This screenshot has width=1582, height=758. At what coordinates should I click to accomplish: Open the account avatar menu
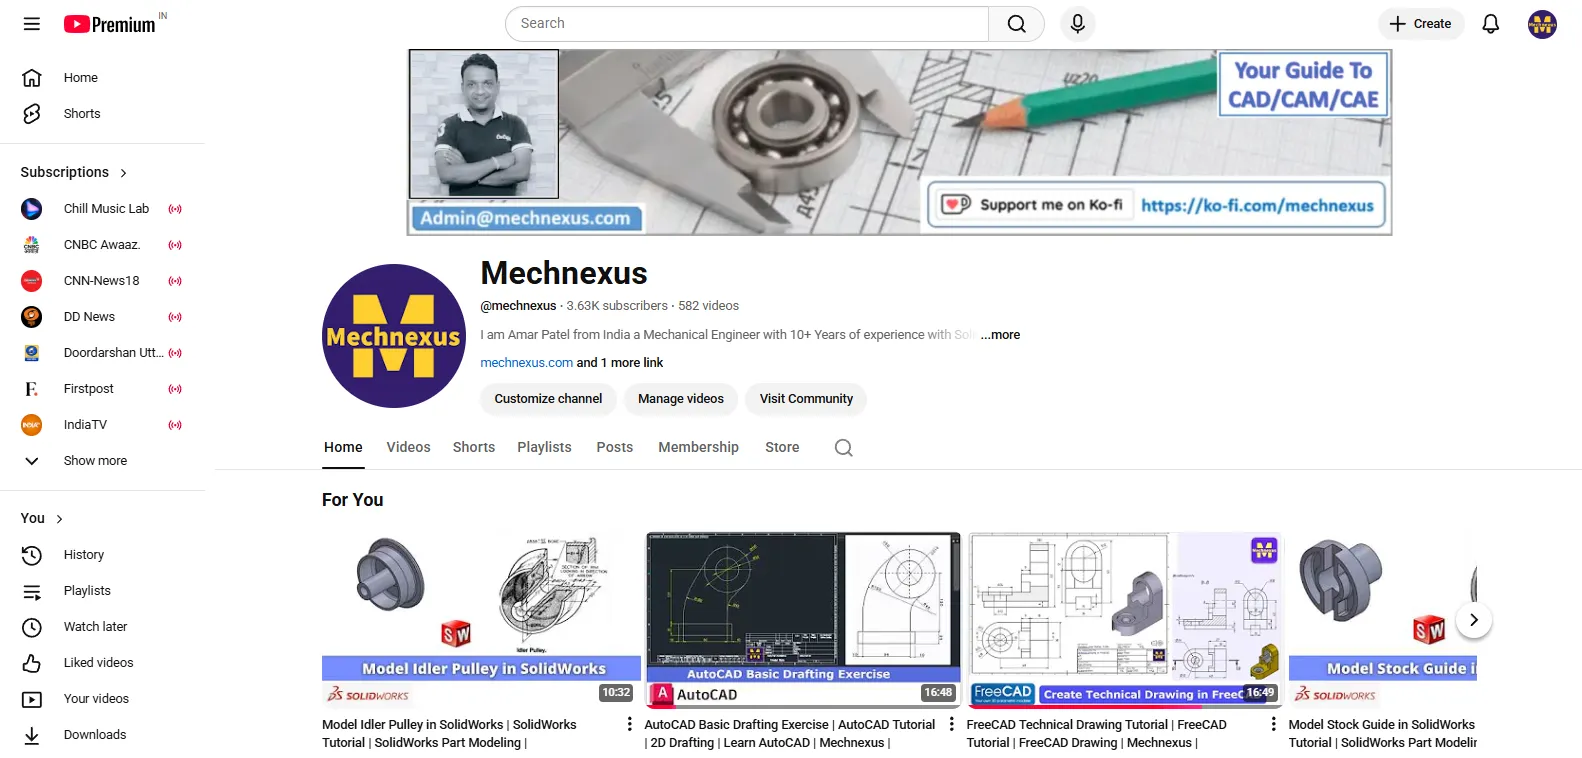pos(1542,24)
